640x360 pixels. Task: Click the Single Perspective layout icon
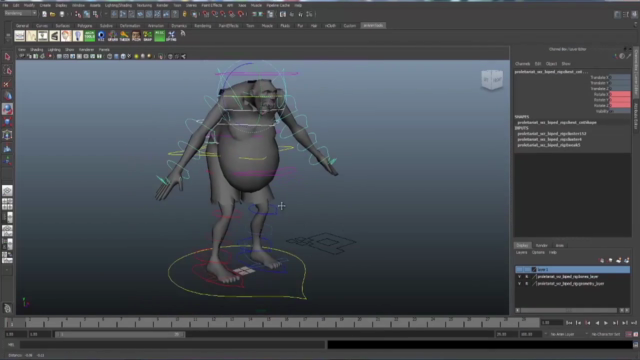7,191
